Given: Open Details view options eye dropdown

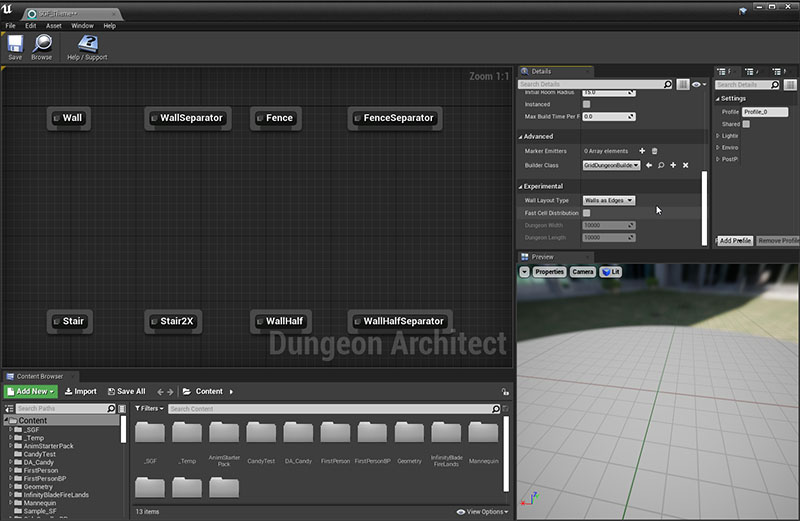Looking at the screenshot, I should (699, 84).
